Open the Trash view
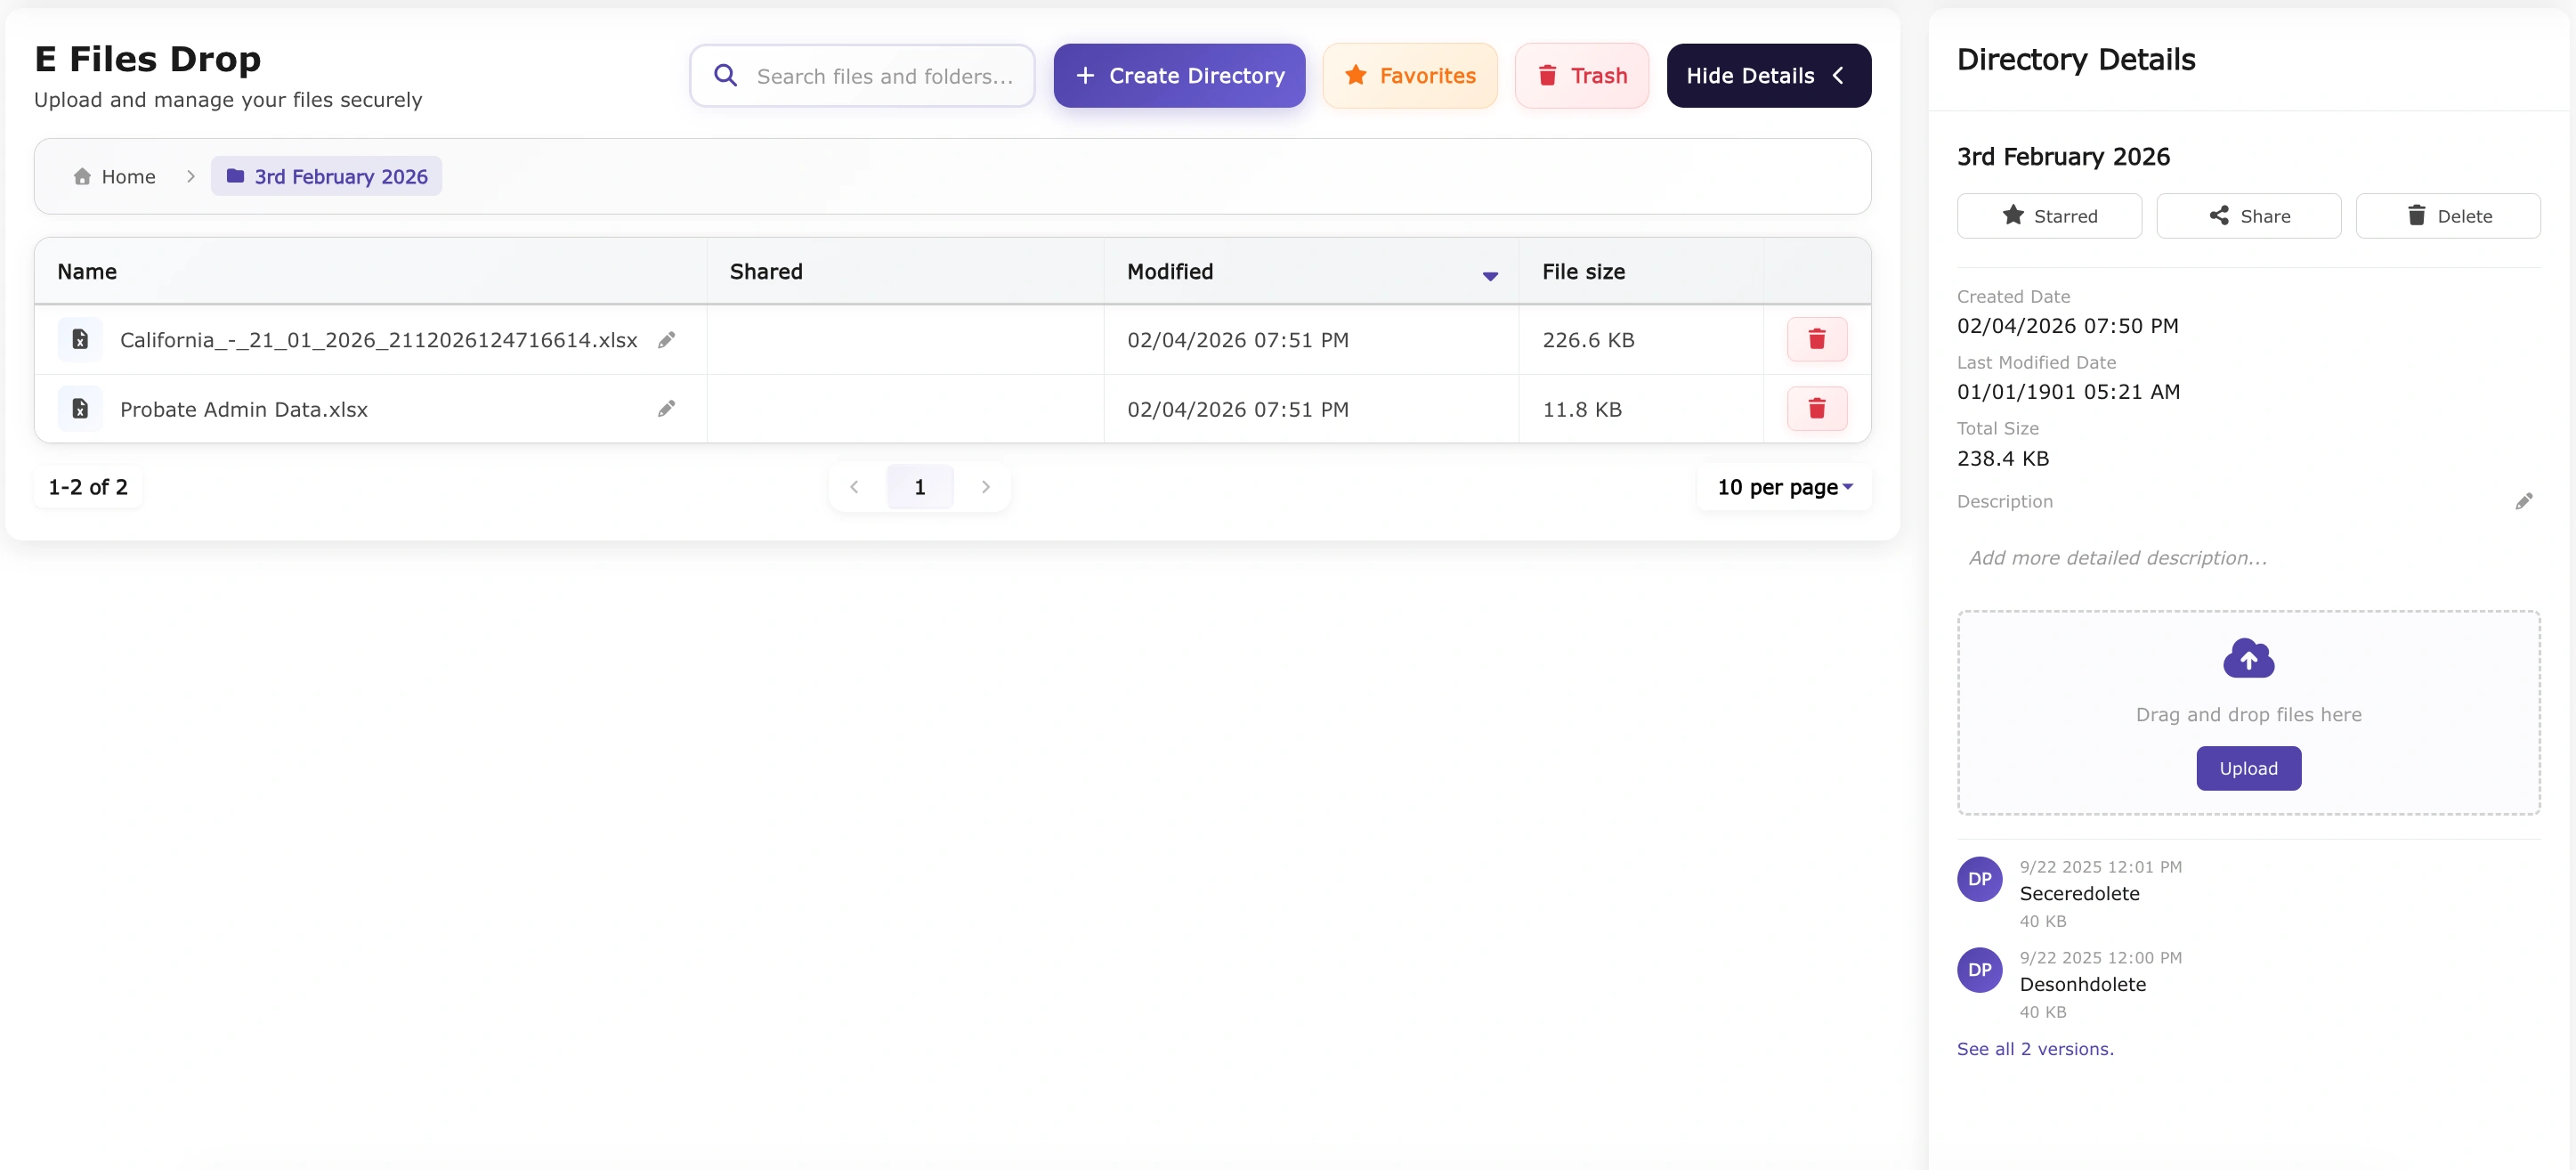Viewport: 2576px width, 1170px height. pos(1580,74)
